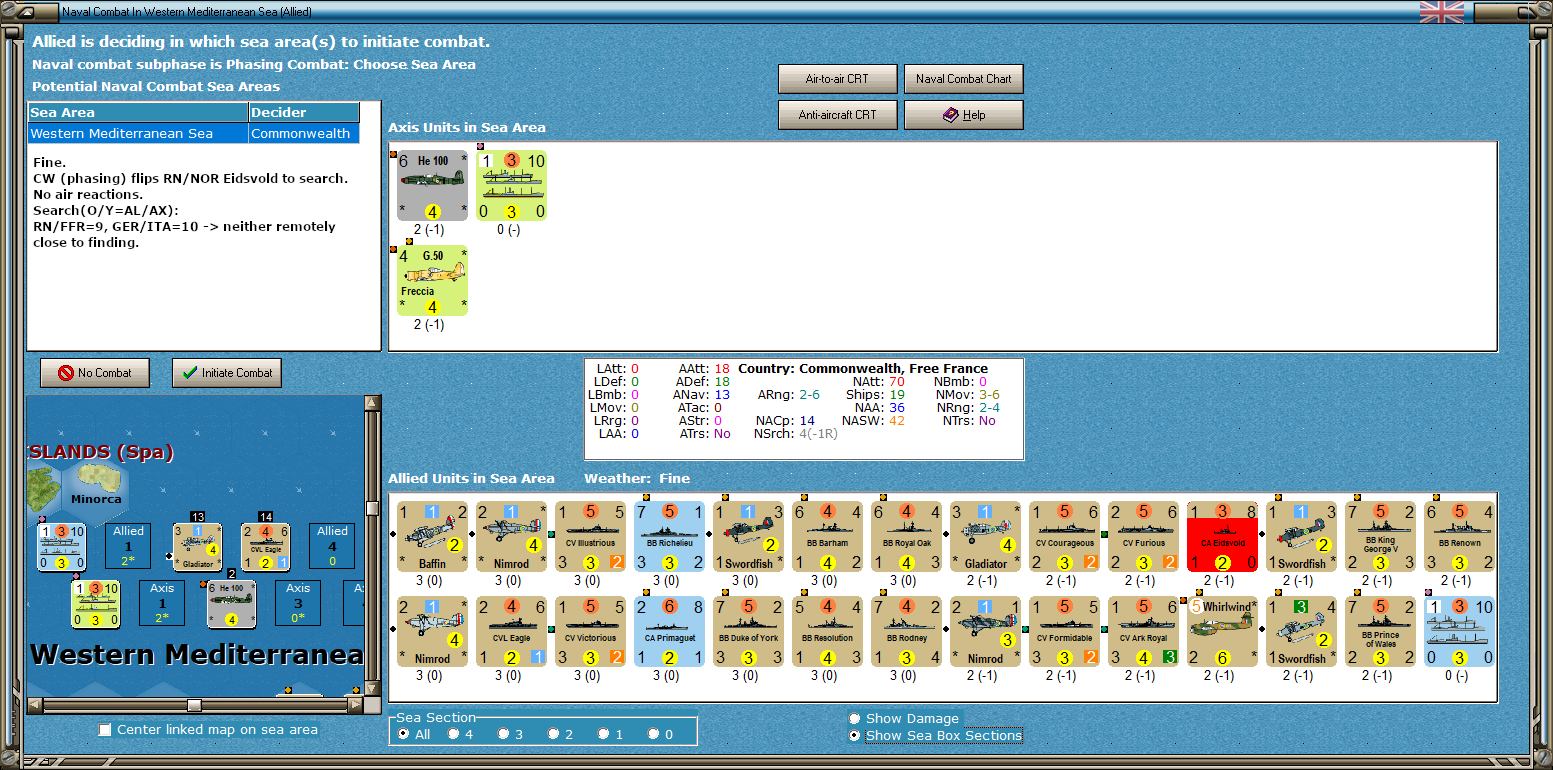Confirm with Initiate Combat

(227, 373)
